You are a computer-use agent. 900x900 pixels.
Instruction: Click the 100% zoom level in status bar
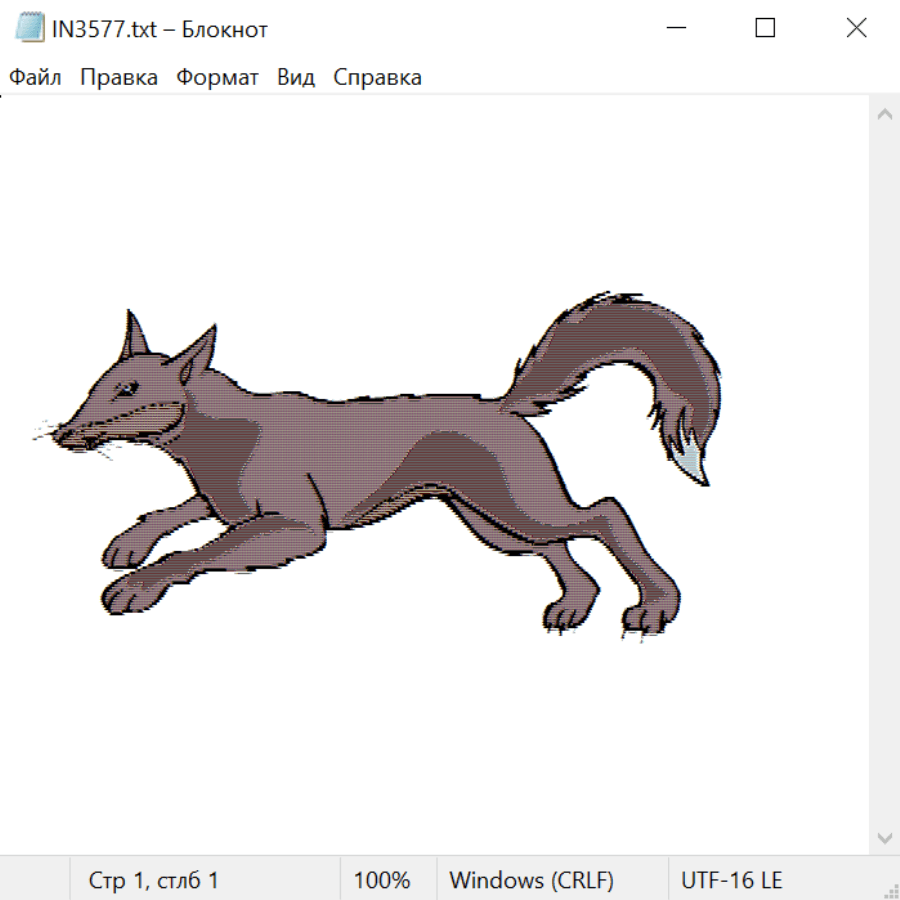pyautogui.click(x=382, y=881)
